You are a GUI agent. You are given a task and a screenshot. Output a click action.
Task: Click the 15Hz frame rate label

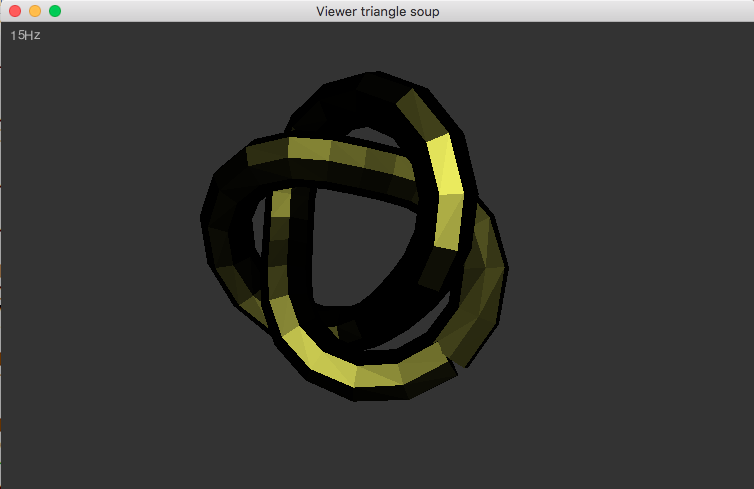click(x=25, y=35)
